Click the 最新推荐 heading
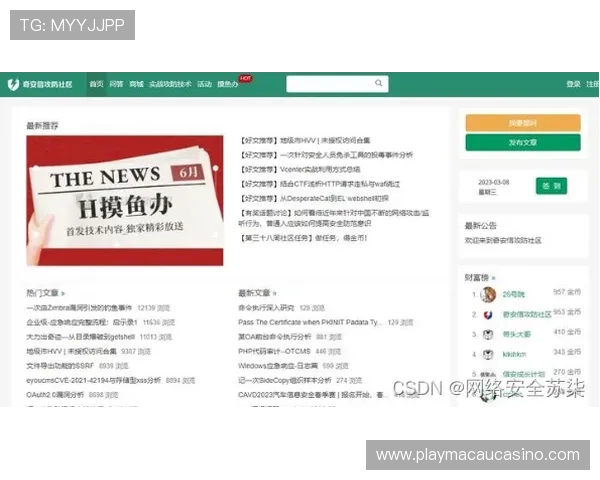 coord(42,126)
